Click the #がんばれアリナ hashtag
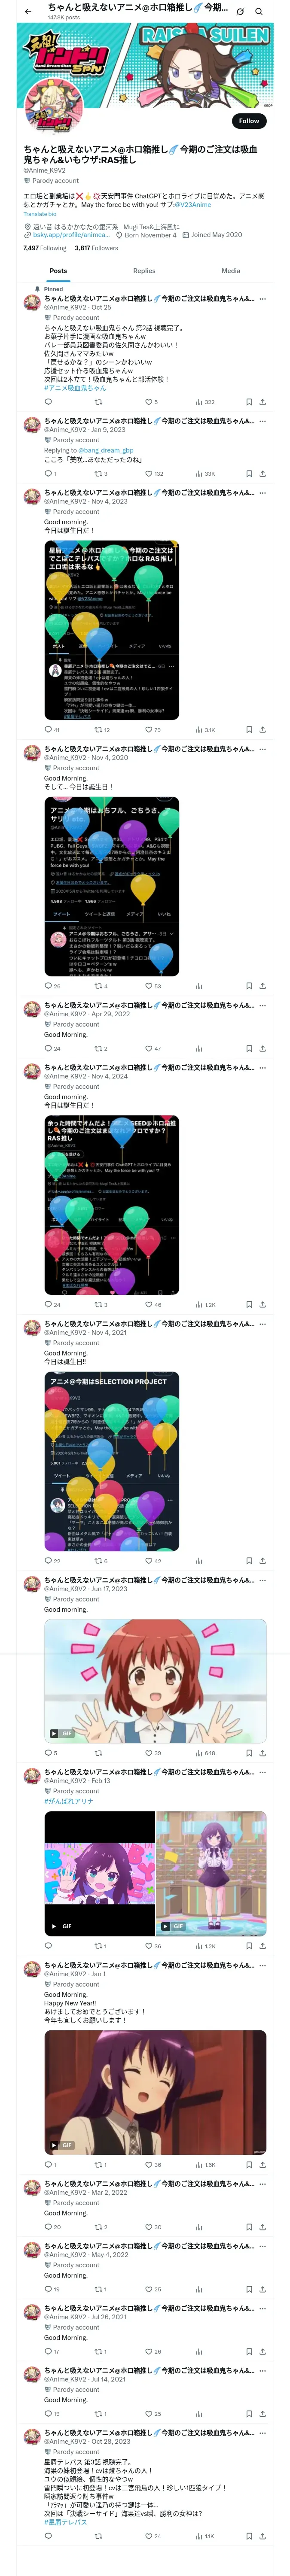 [x=69, y=1801]
